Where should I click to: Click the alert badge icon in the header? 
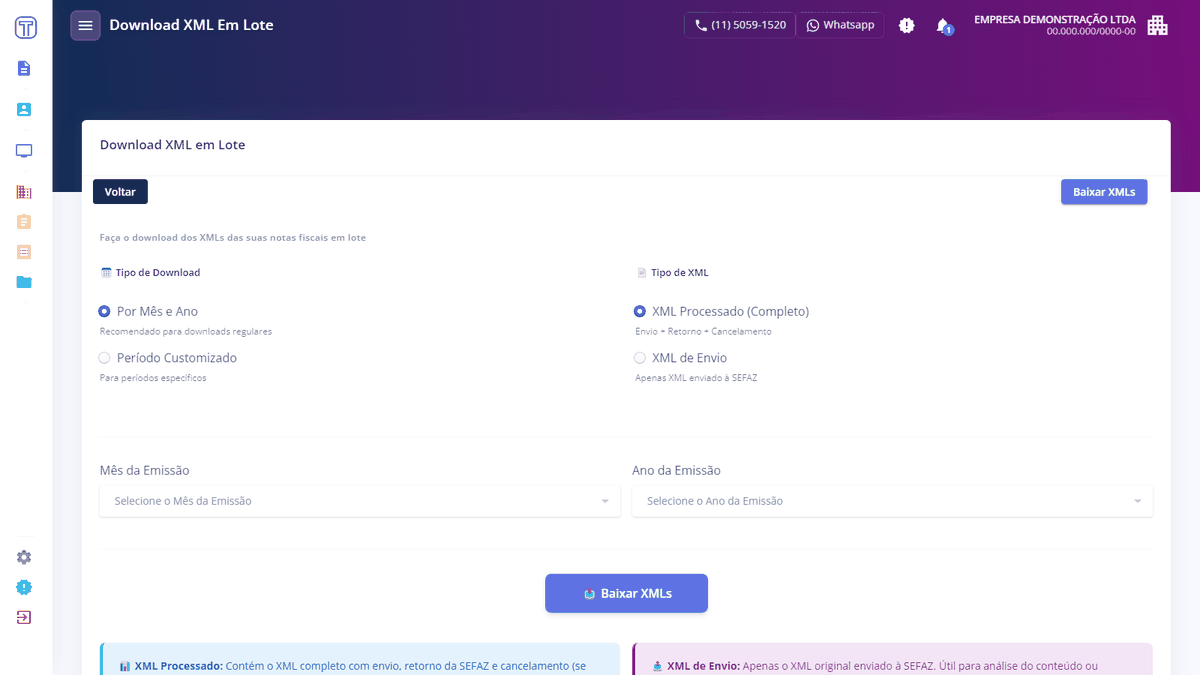click(907, 25)
